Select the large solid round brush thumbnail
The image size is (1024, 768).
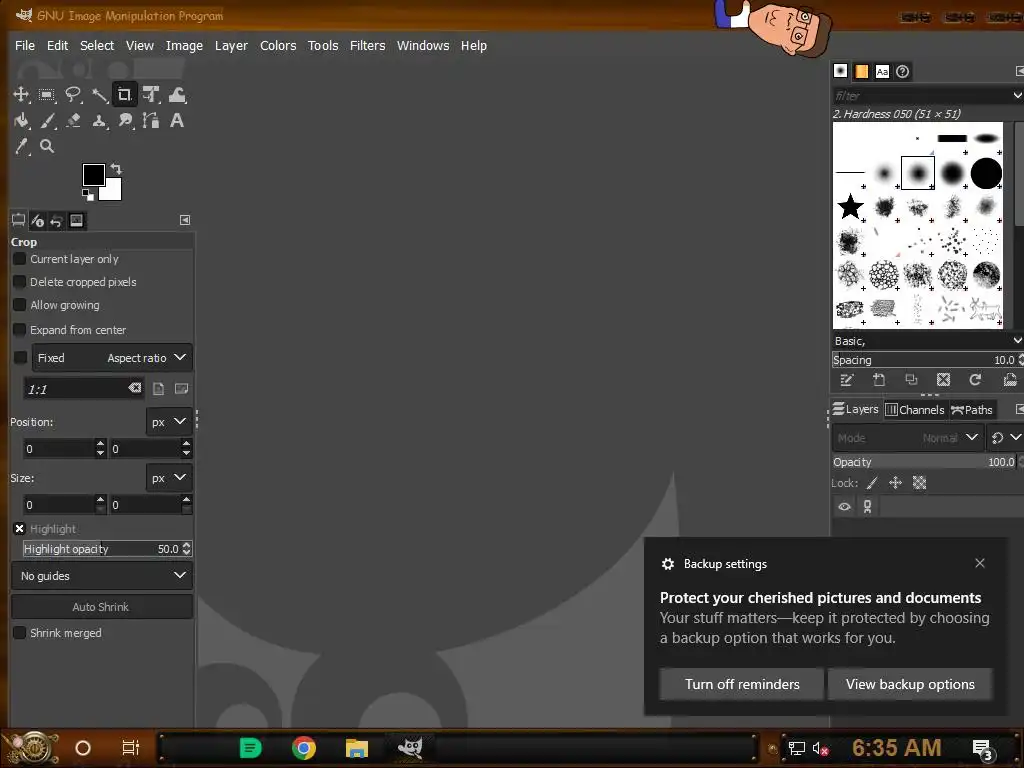(x=986, y=173)
